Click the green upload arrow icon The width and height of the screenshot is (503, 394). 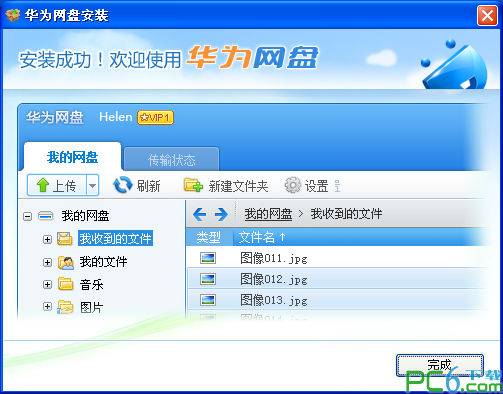[43, 185]
